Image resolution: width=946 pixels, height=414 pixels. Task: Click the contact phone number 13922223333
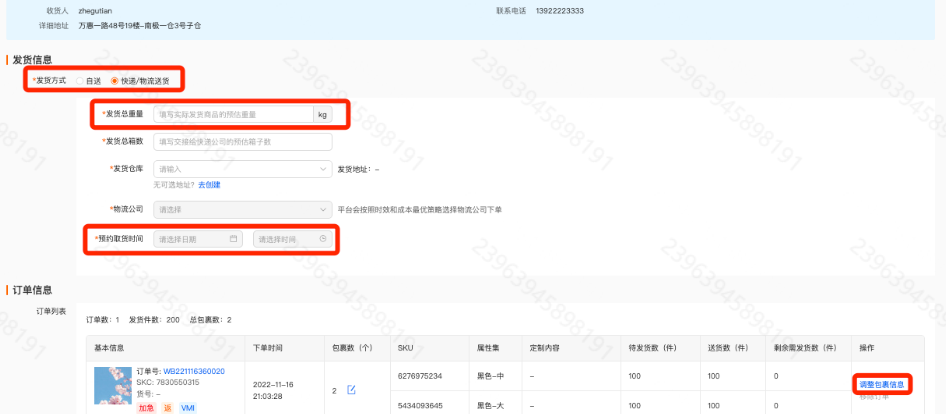coord(559,11)
